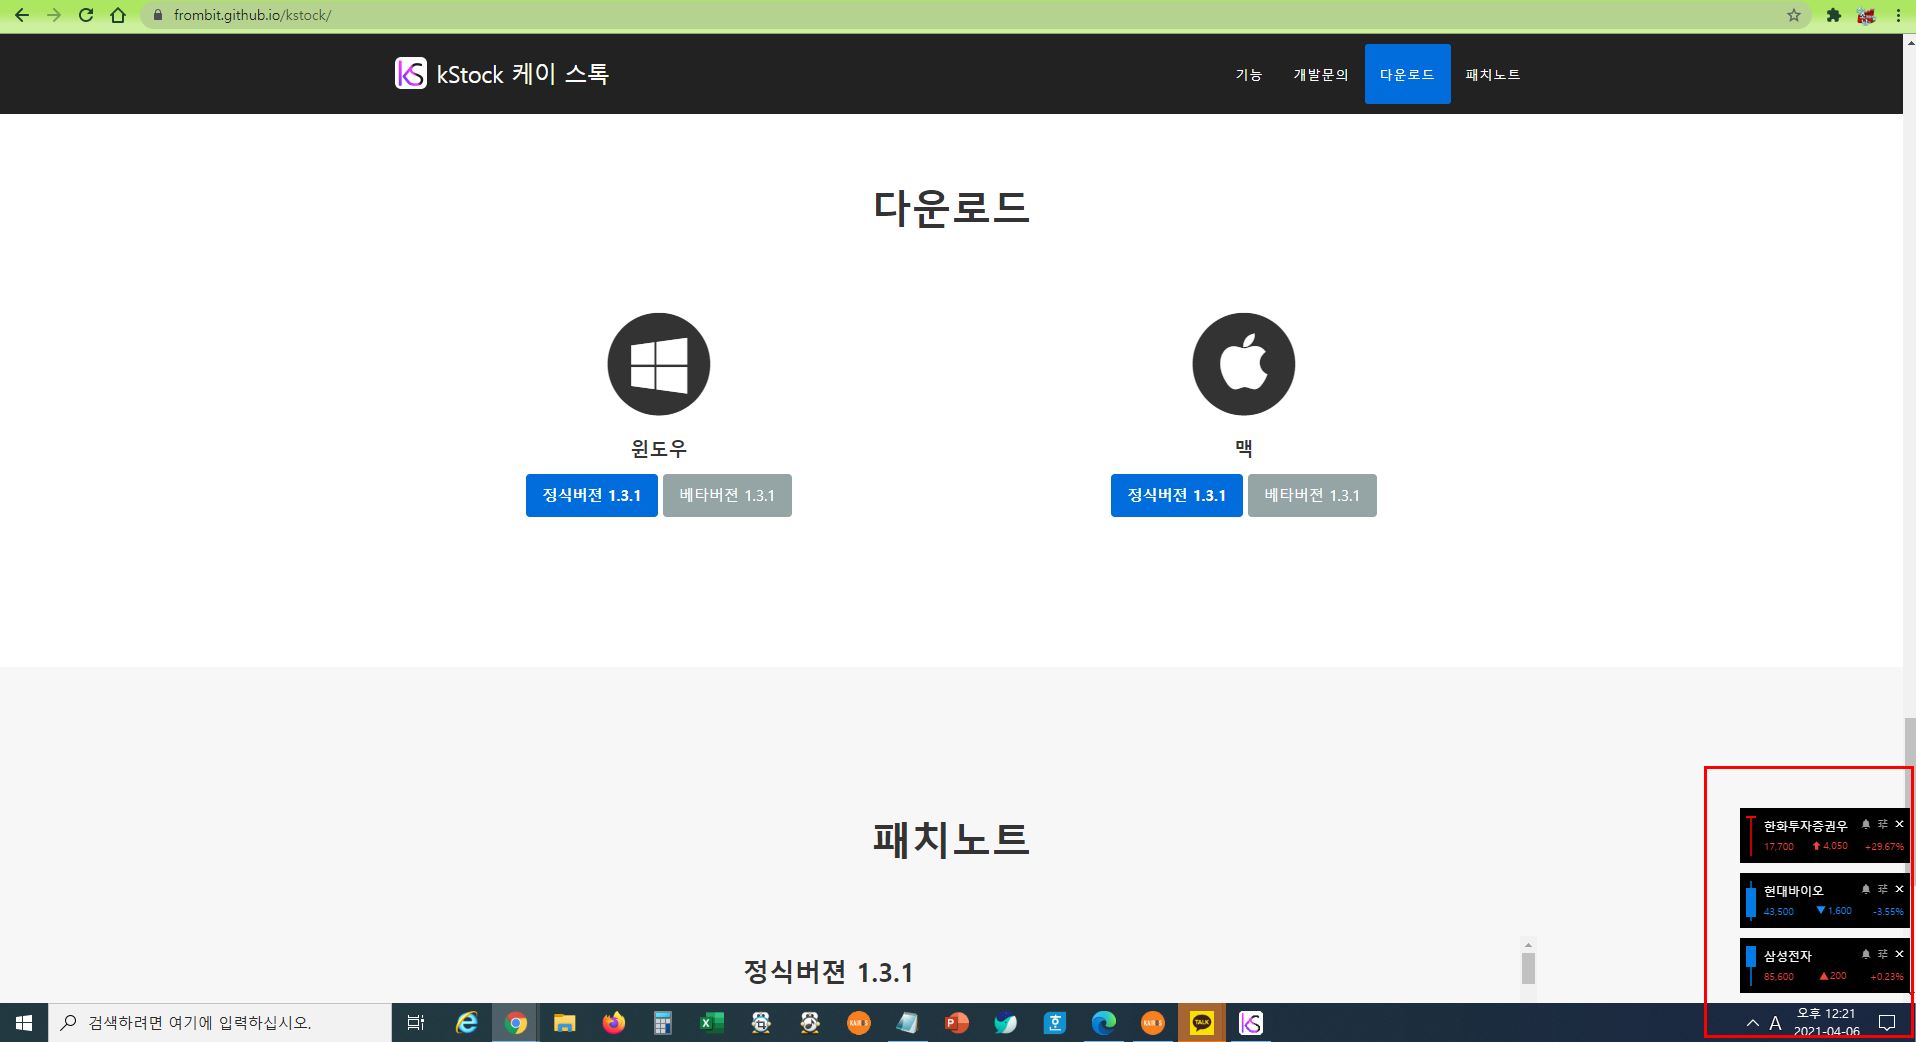Close the 삼성전자 stock widget
The image size is (1916, 1042).
(1899, 954)
